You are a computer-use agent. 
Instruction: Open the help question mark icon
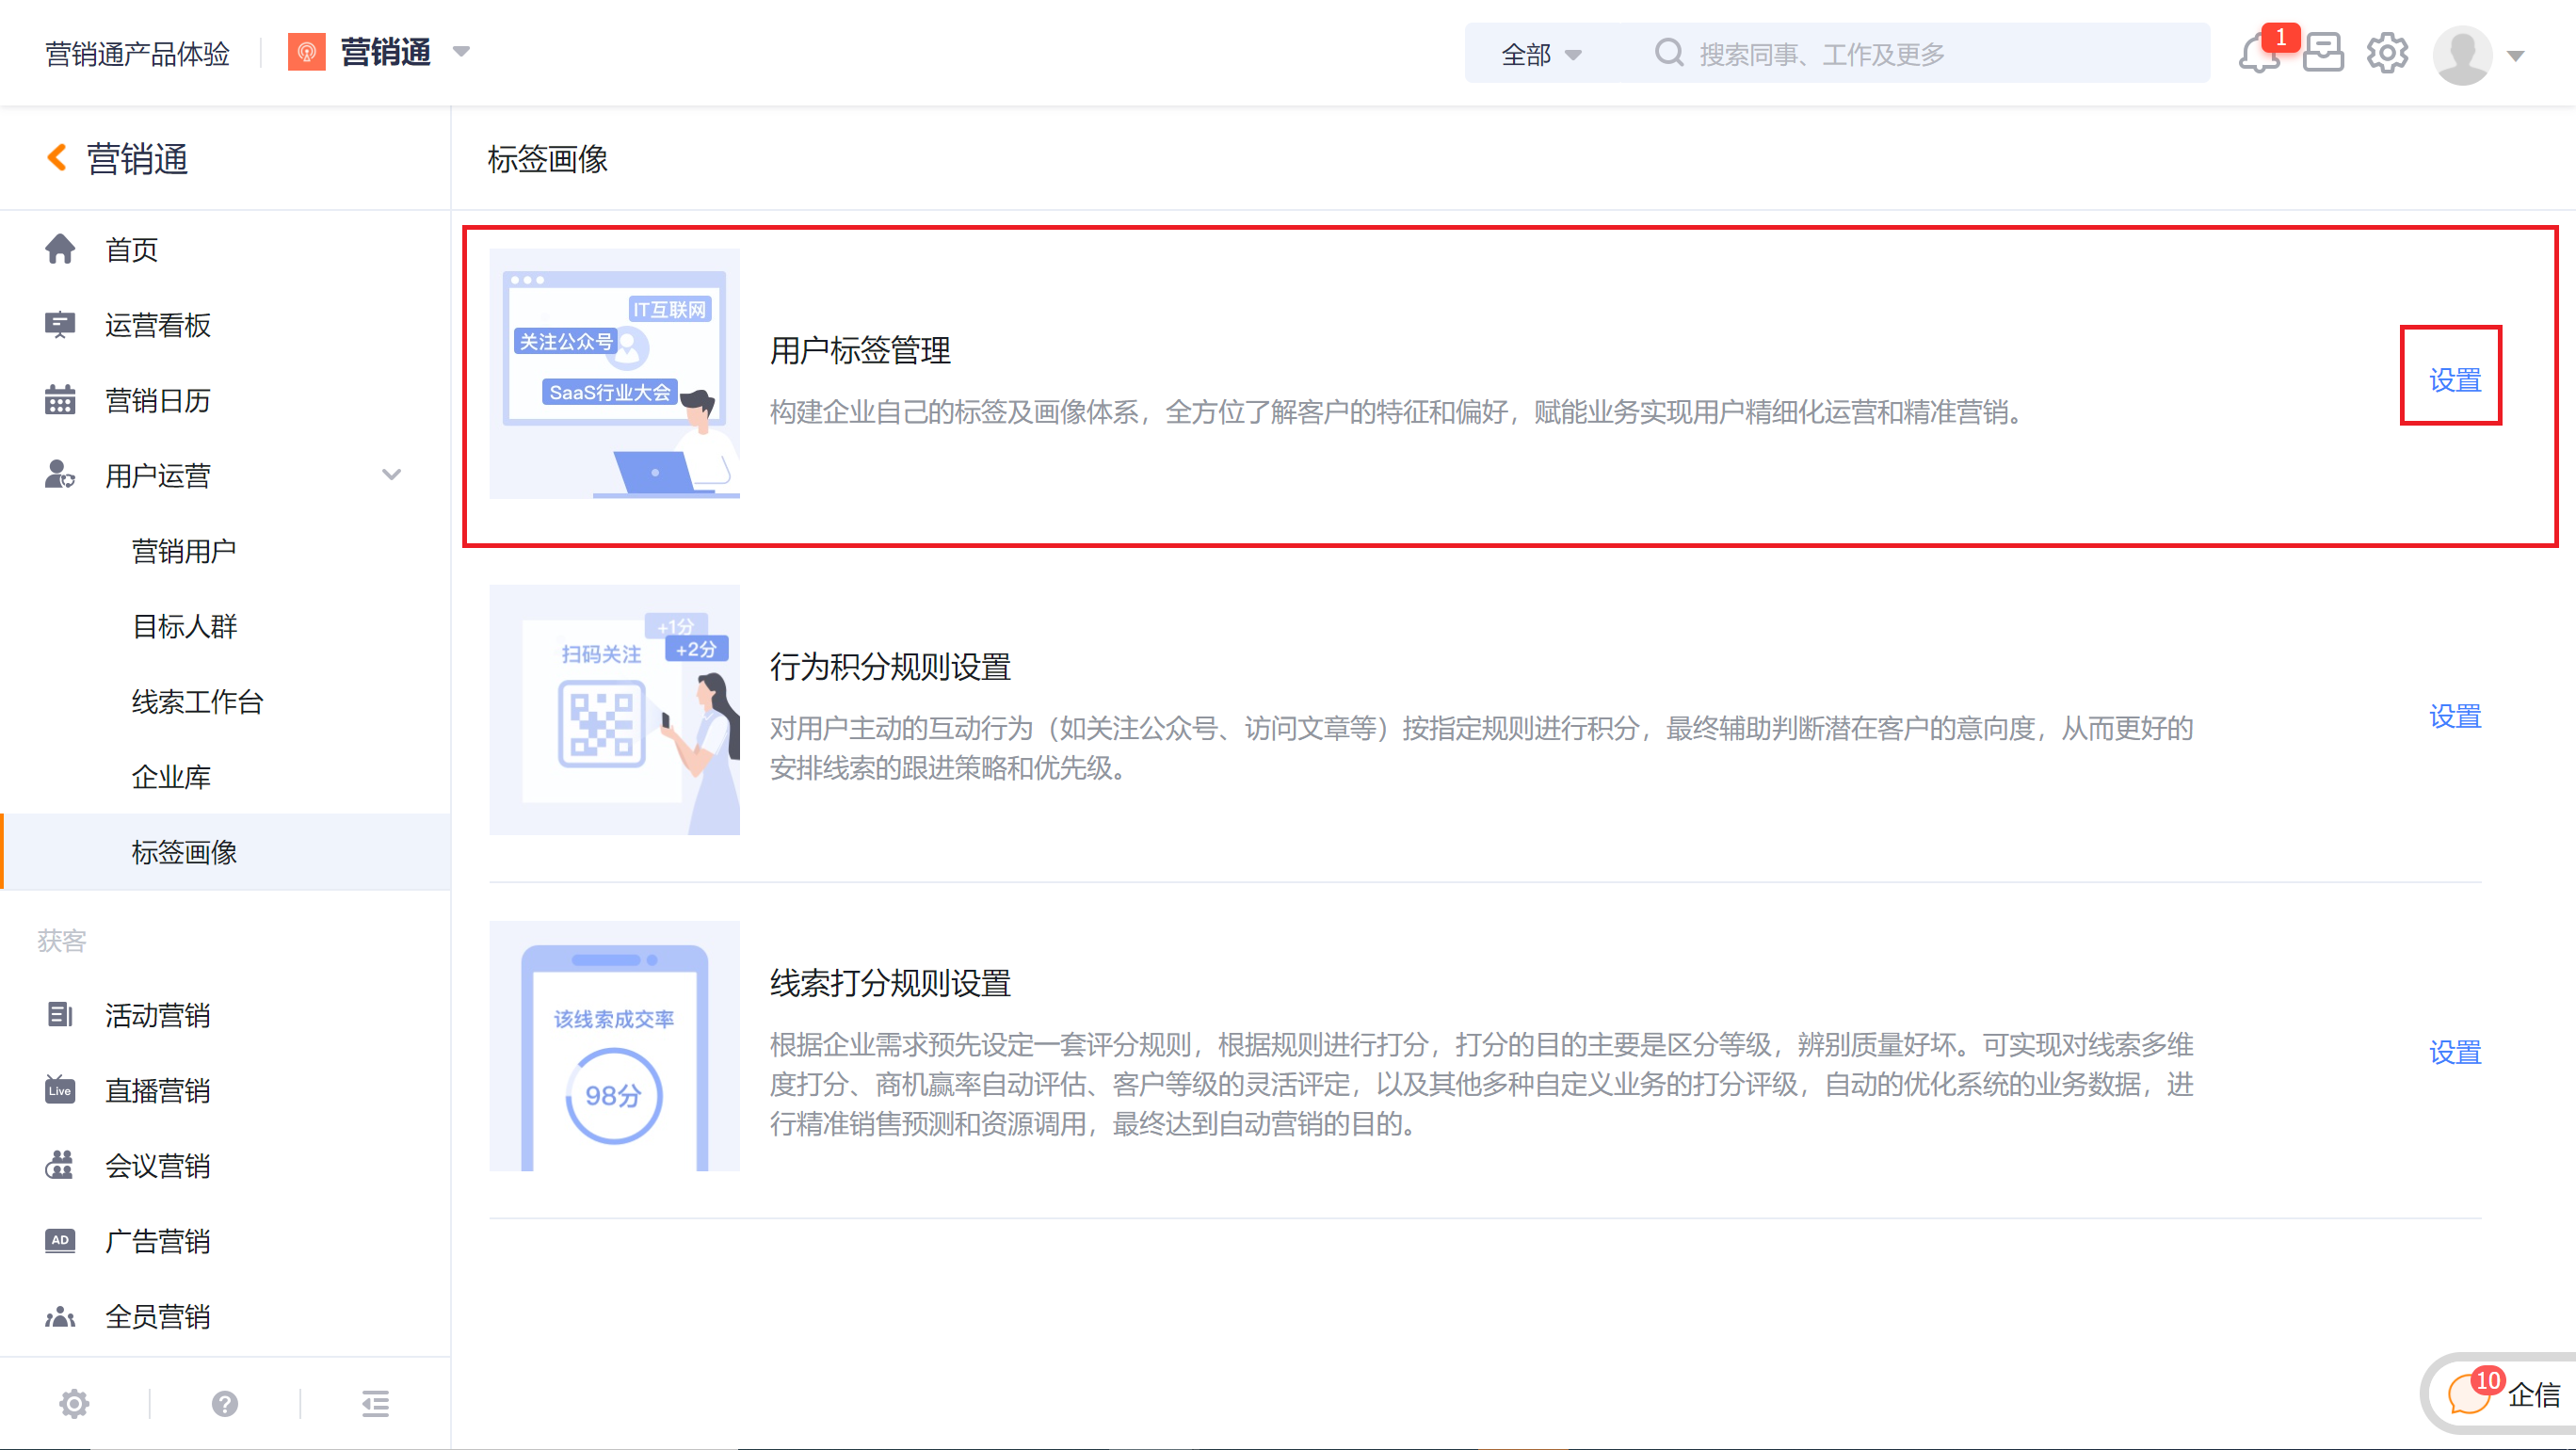point(225,1404)
